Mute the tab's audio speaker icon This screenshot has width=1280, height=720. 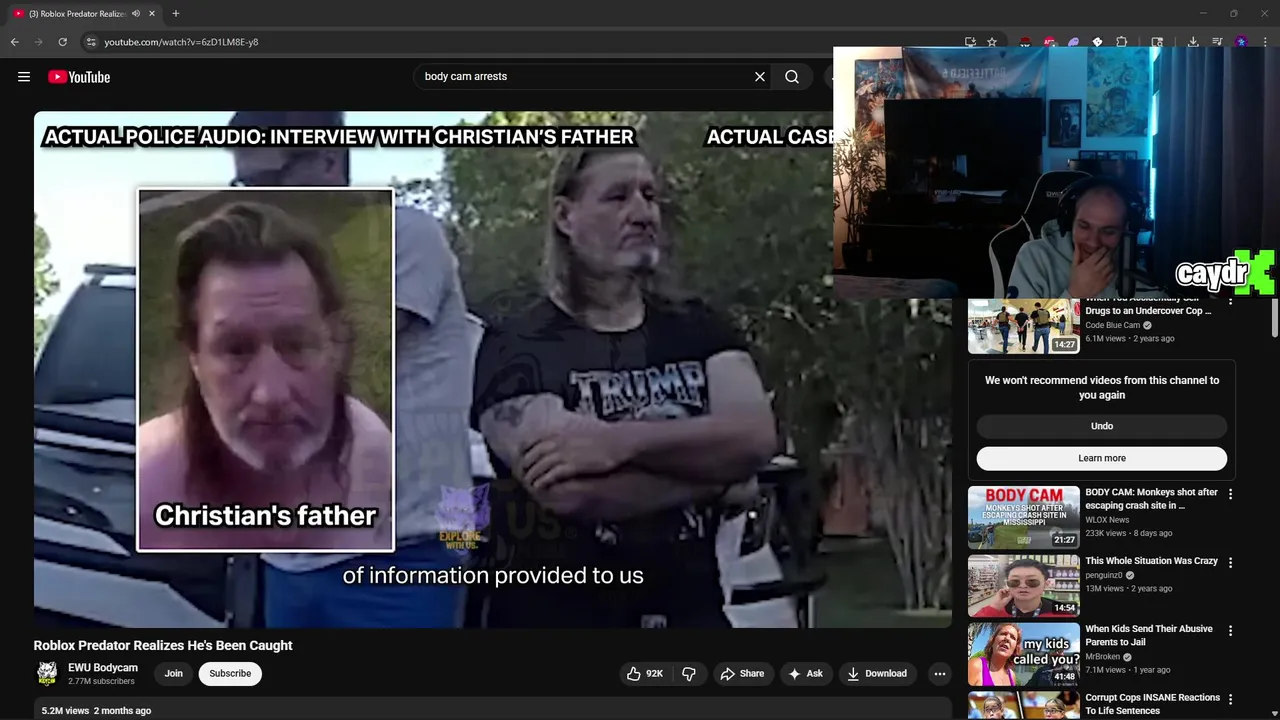[x=136, y=14]
